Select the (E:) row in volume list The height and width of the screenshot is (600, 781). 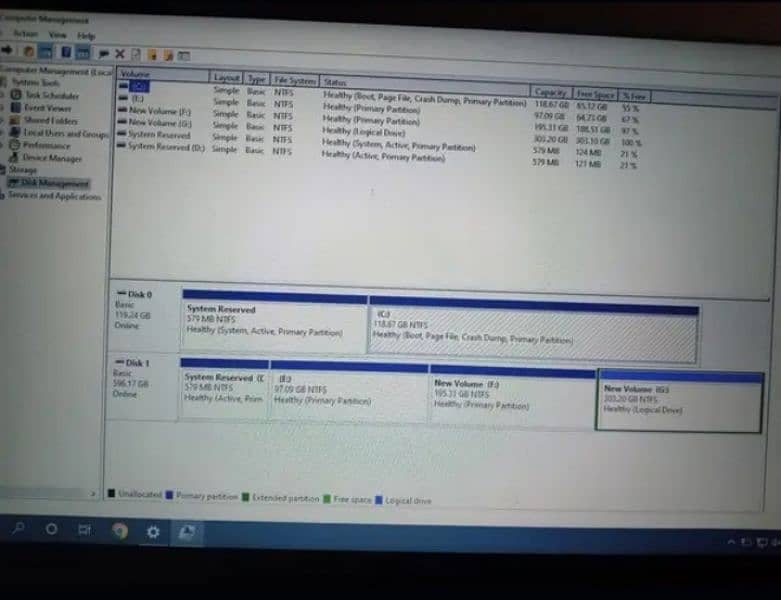pos(137,99)
